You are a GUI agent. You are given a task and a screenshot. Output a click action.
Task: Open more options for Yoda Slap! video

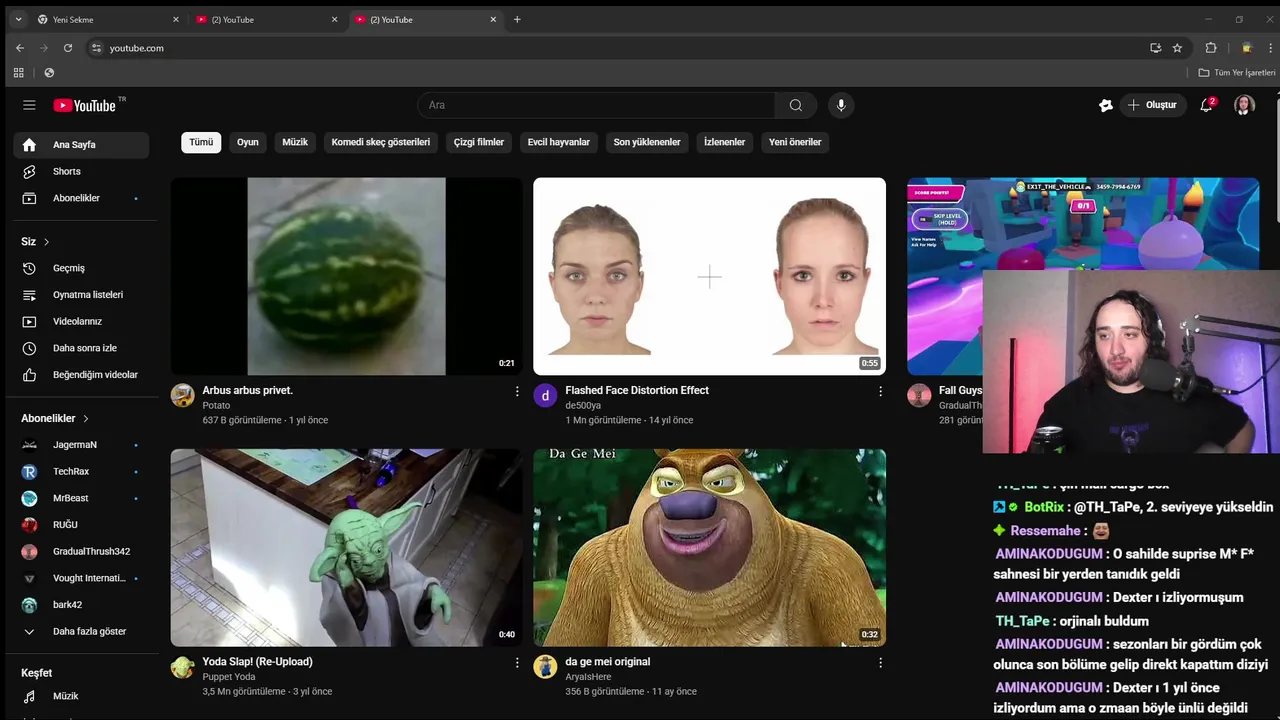coord(517,662)
